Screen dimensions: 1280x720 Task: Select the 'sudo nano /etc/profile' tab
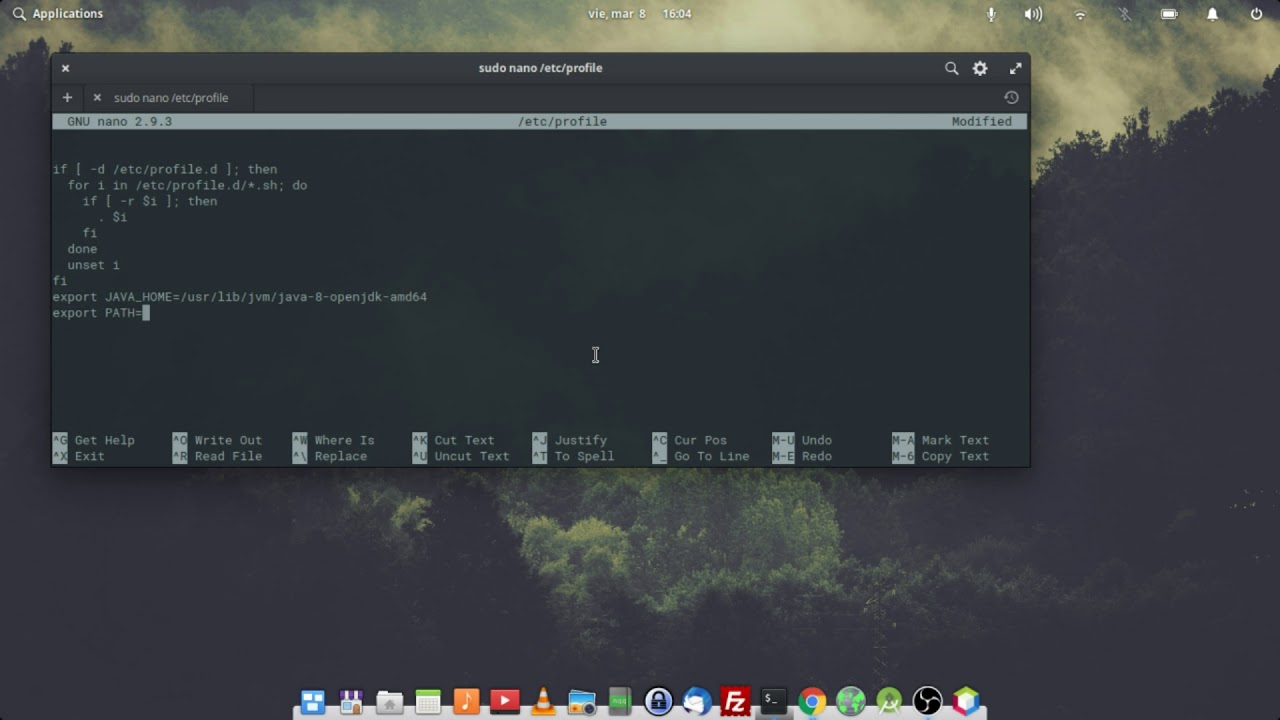[x=170, y=97]
